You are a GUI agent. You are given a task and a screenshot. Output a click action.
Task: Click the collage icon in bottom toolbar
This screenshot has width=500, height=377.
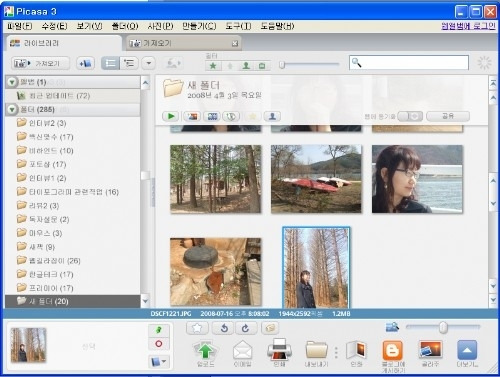pos(430,350)
